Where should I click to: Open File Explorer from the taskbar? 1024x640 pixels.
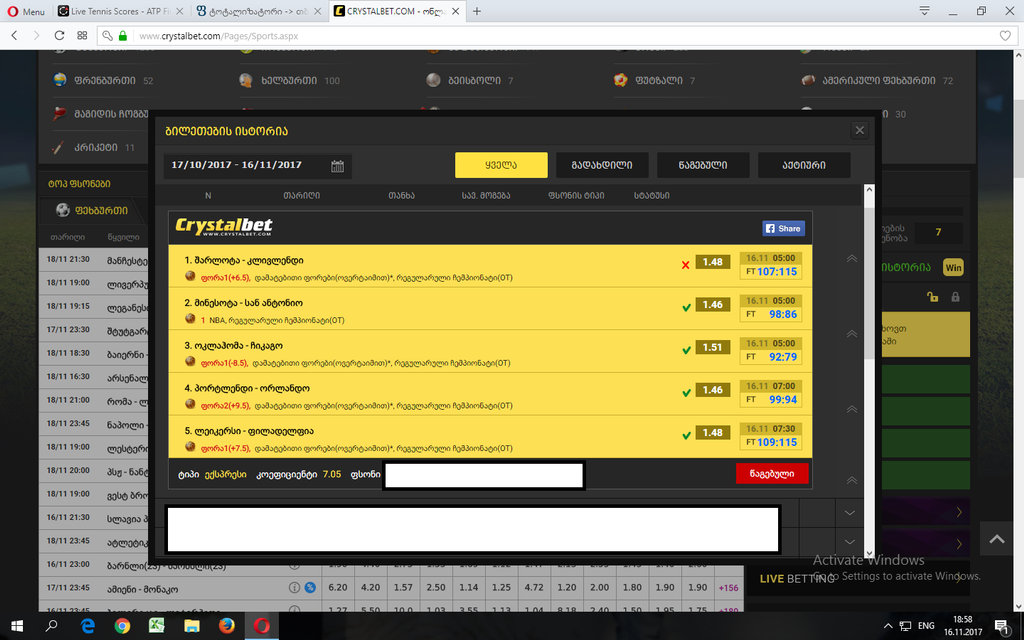click(191, 626)
